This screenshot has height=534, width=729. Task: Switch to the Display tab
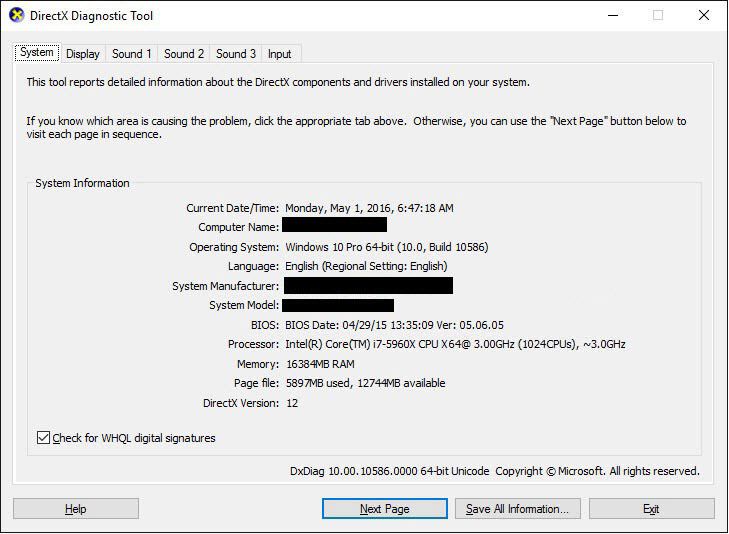[83, 54]
